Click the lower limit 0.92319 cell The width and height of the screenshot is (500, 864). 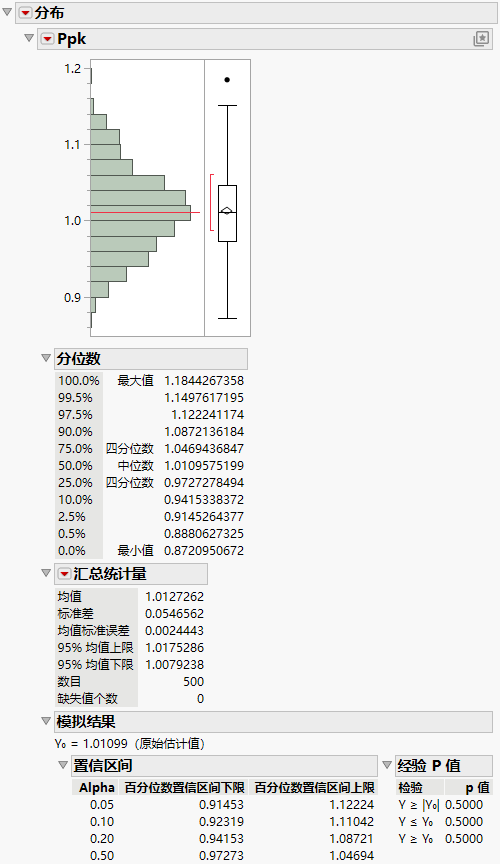click(x=221, y=822)
